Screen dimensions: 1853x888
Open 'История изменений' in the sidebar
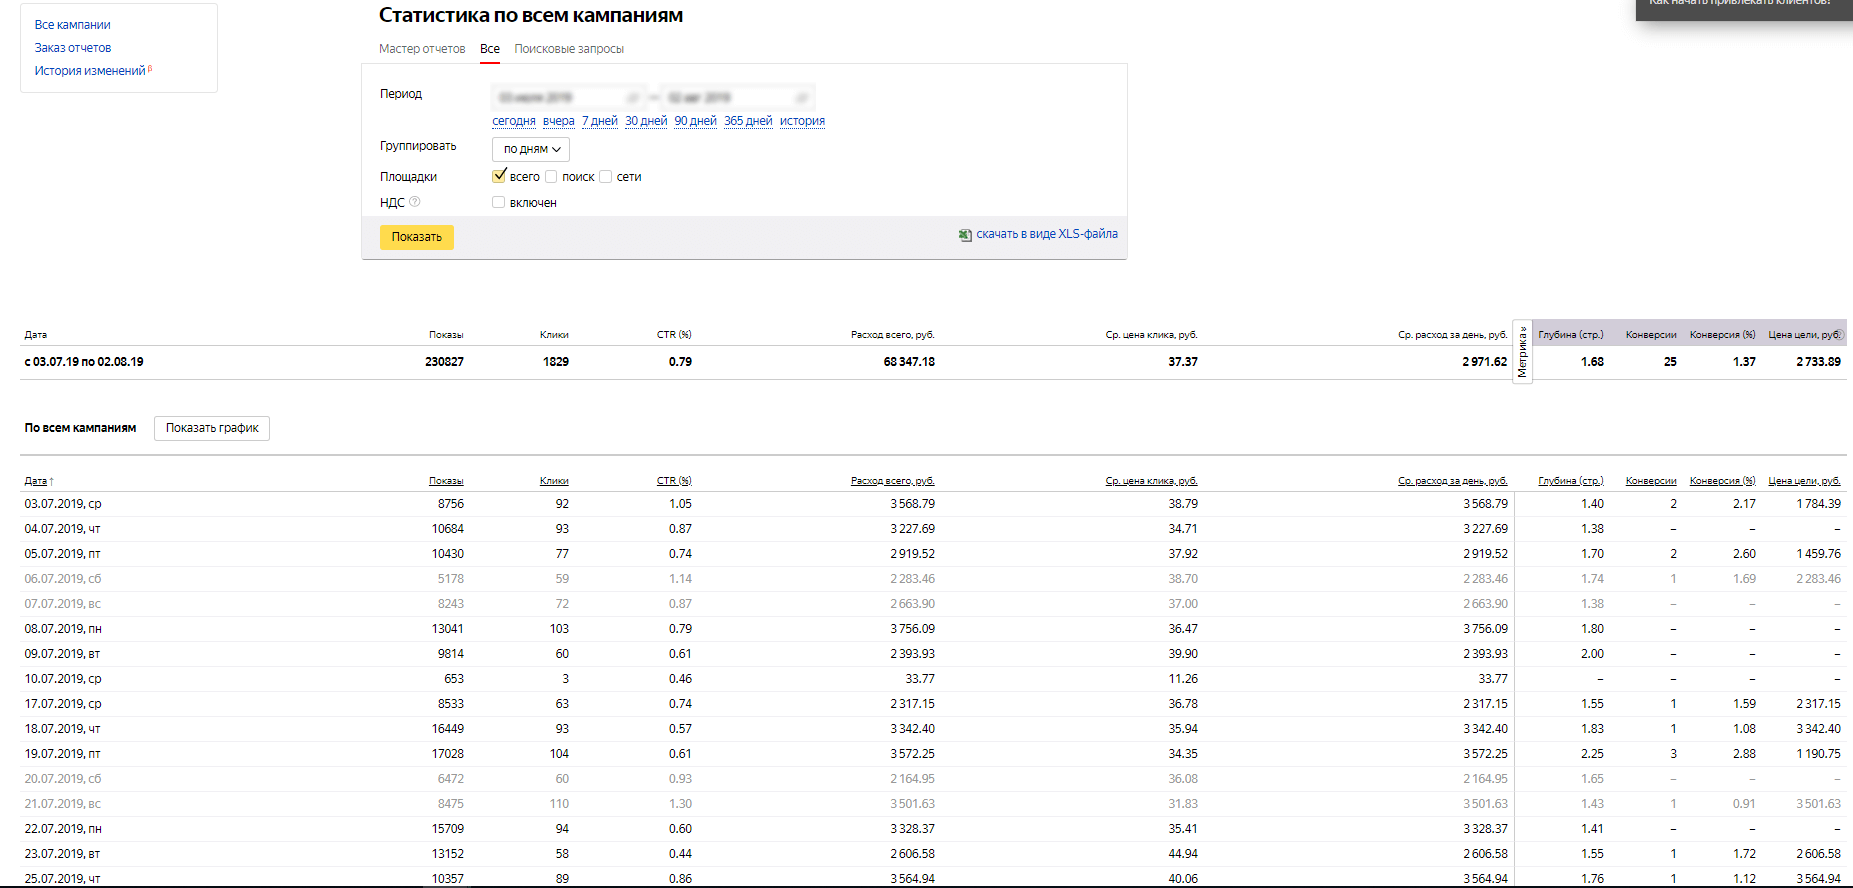[90, 71]
